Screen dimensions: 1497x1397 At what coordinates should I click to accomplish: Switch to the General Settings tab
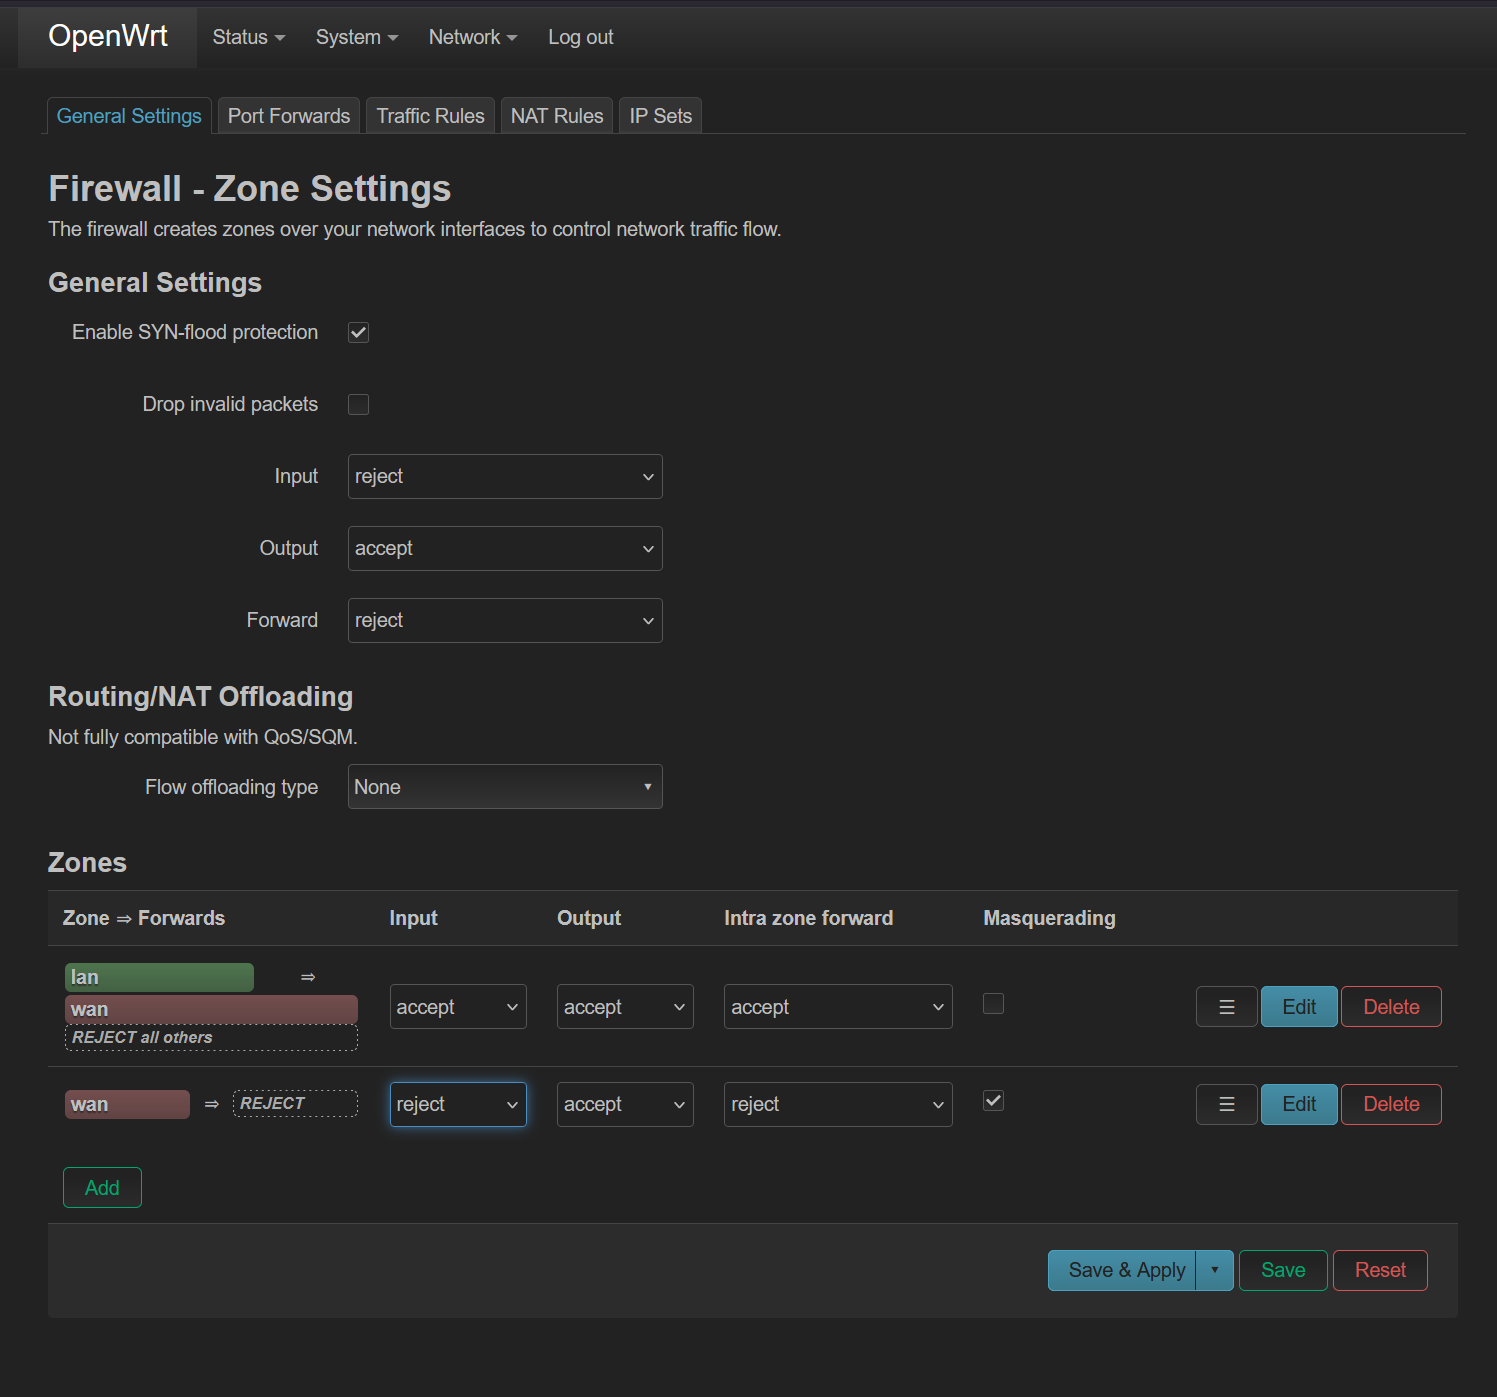(129, 116)
